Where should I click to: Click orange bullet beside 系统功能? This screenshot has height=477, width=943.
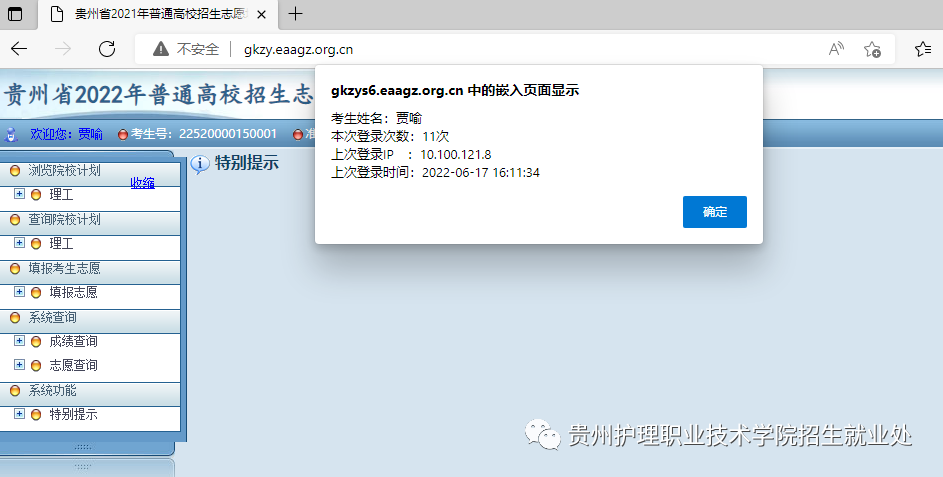click(15, 391)
